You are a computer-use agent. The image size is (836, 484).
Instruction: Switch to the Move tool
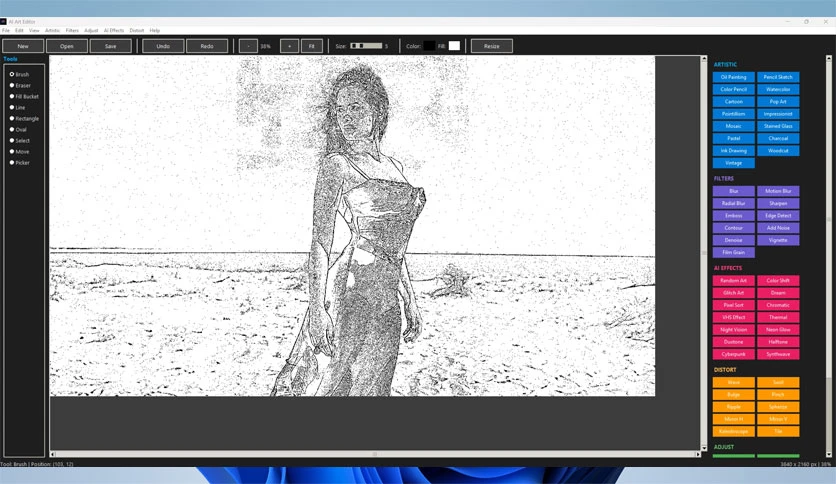(12, 151)
